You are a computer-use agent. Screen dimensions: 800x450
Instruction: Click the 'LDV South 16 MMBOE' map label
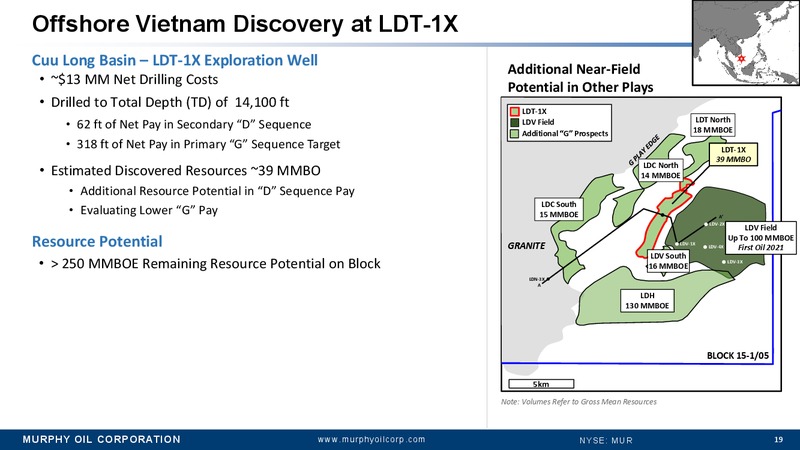tap(668, 261)
